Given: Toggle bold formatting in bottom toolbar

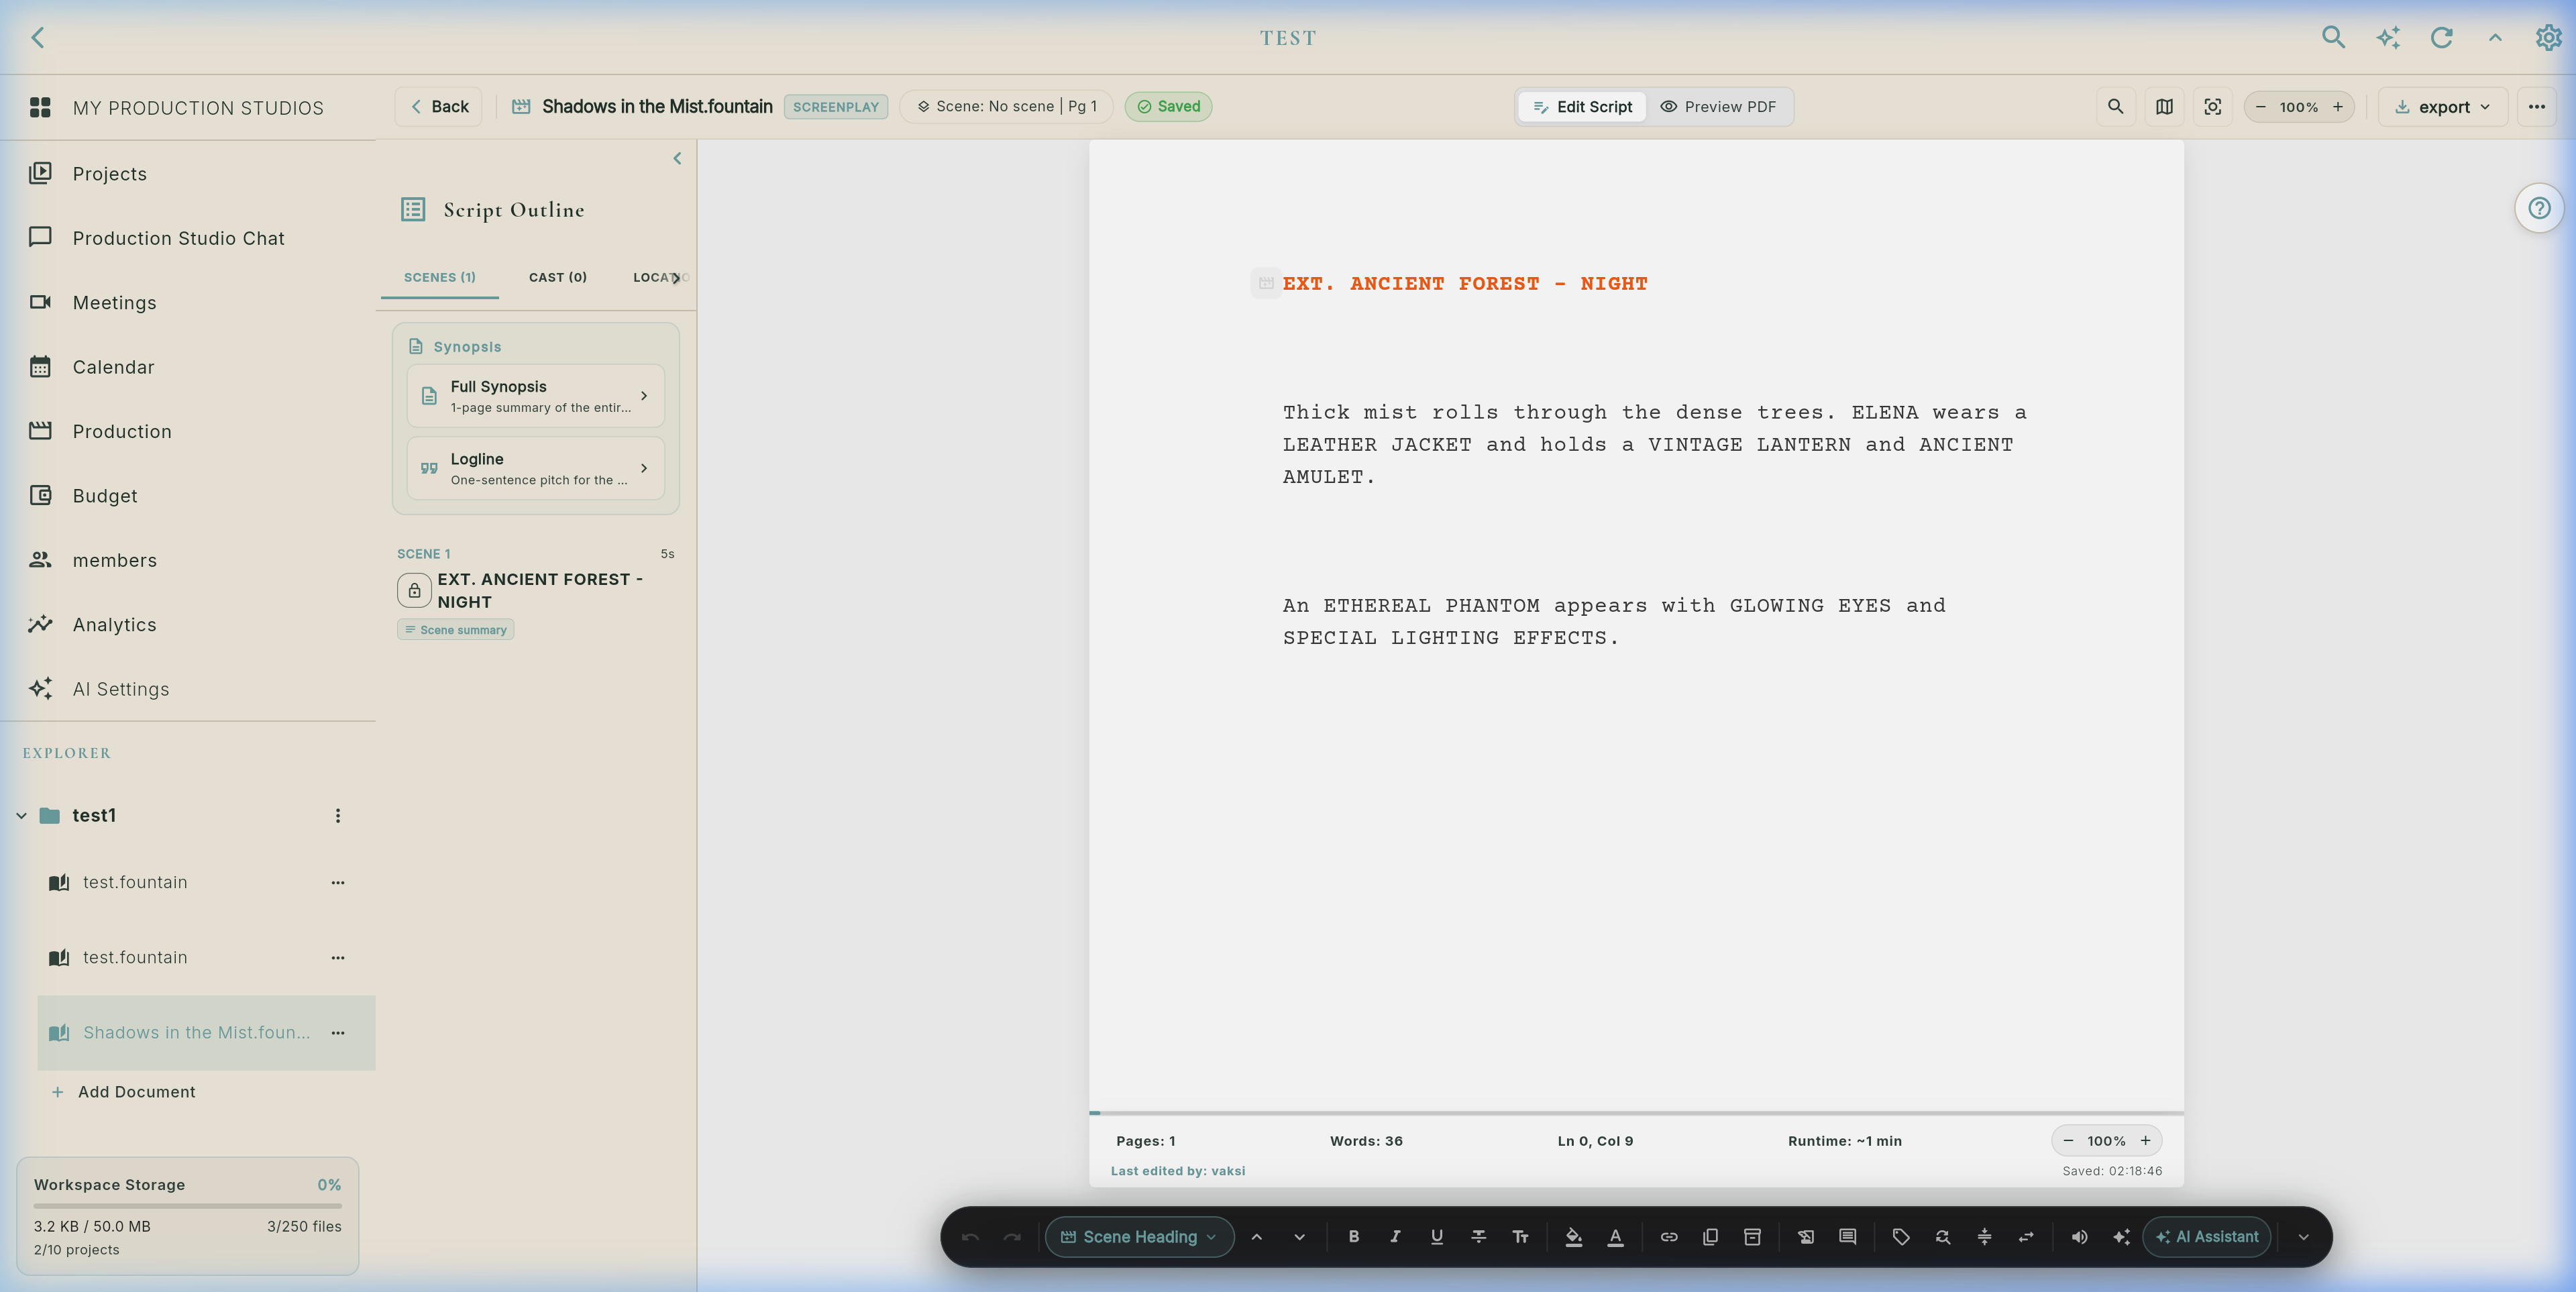Looking at the screenshot, I should tap(1353, 1237).
